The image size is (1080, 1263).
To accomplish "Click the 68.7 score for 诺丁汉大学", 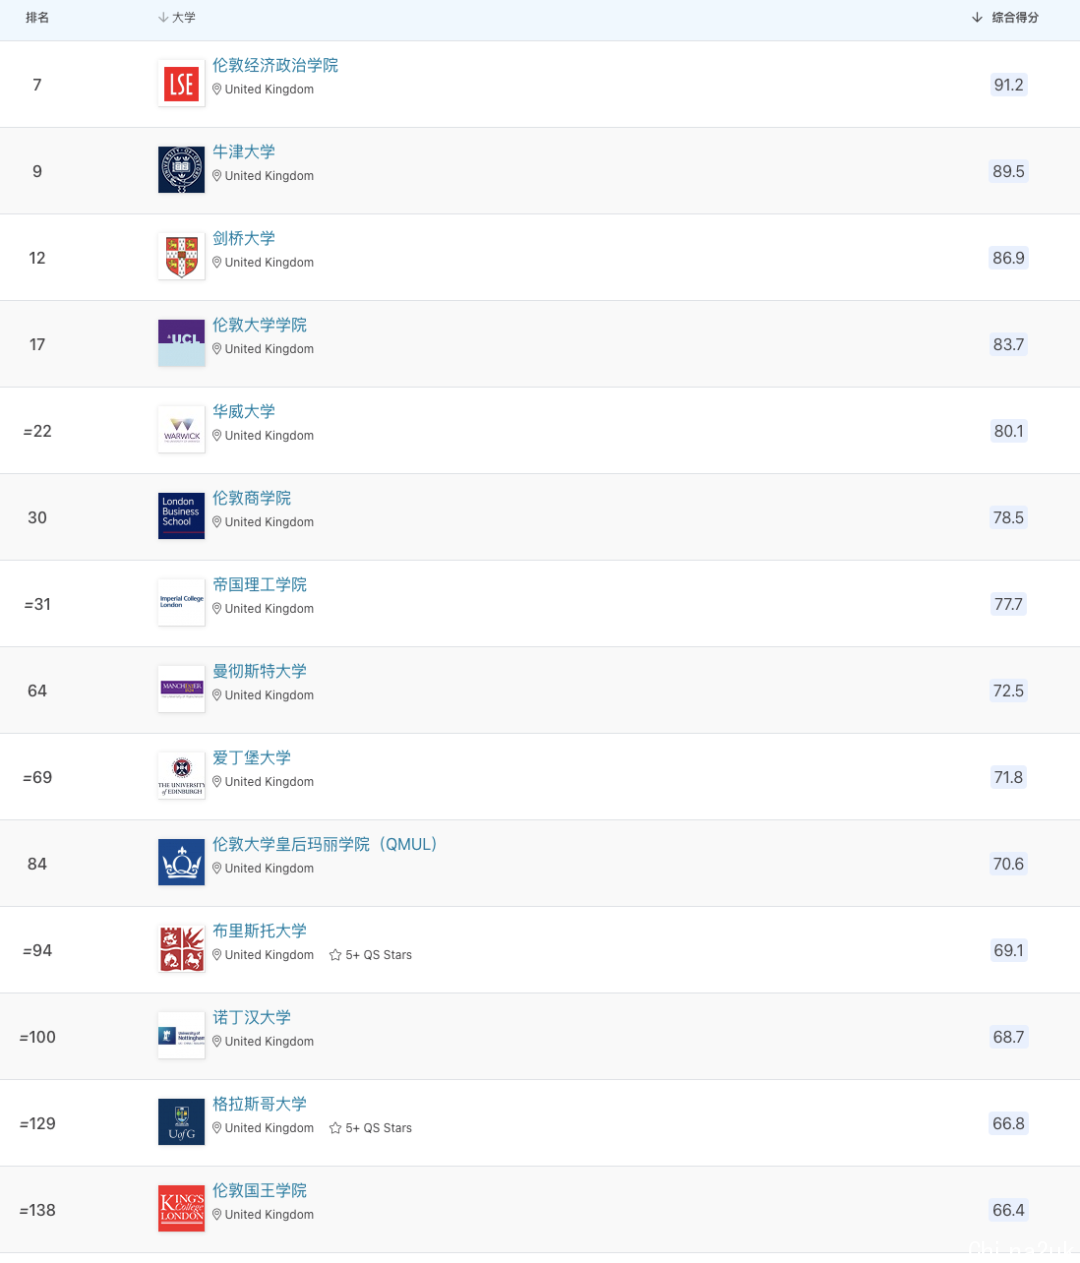I will 1008,1037.
